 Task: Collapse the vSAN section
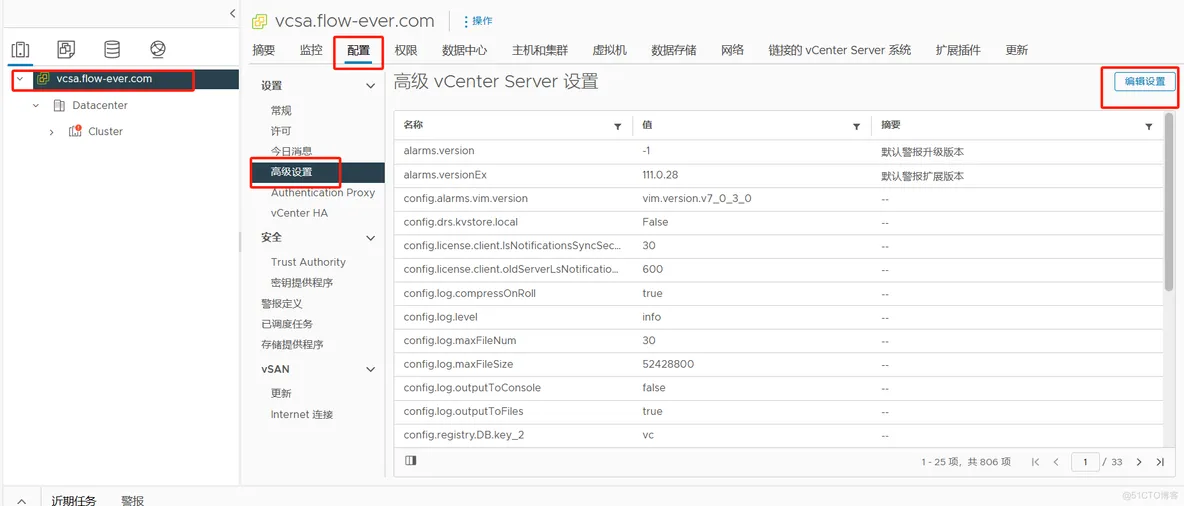(370, 369)
